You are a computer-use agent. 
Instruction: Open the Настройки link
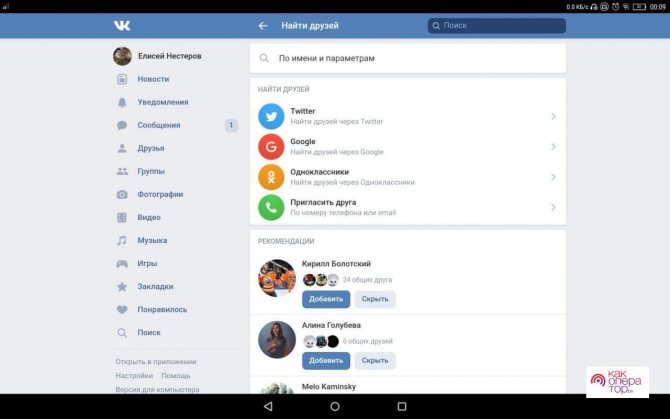(134, 376)
